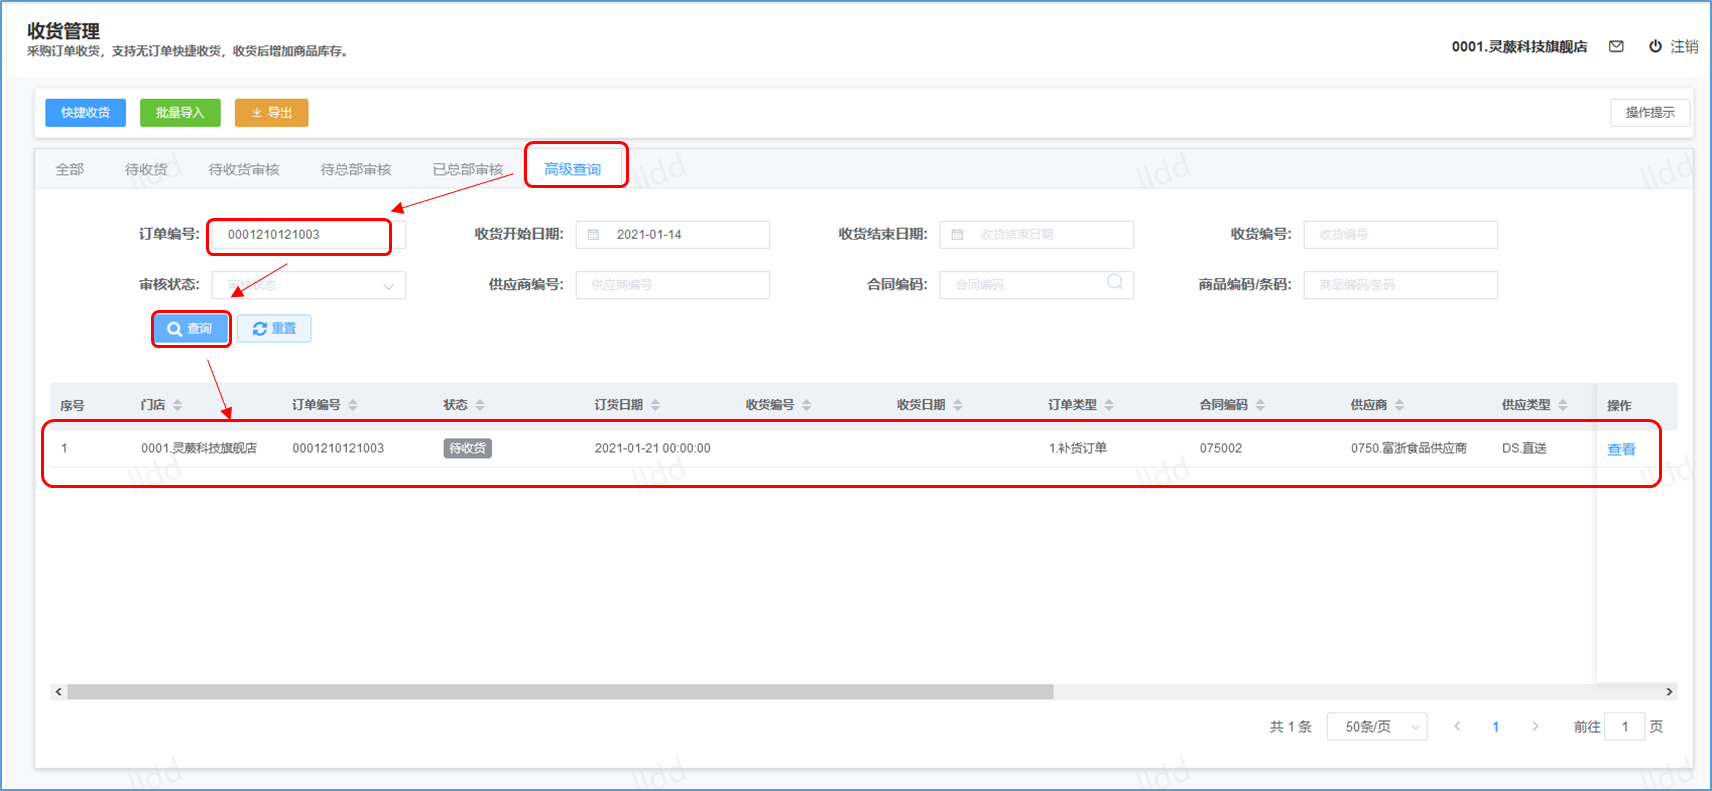
Task: Click store cell 0001.灵薇科技旗舰店 in row
Action: (x=199, y=448)
